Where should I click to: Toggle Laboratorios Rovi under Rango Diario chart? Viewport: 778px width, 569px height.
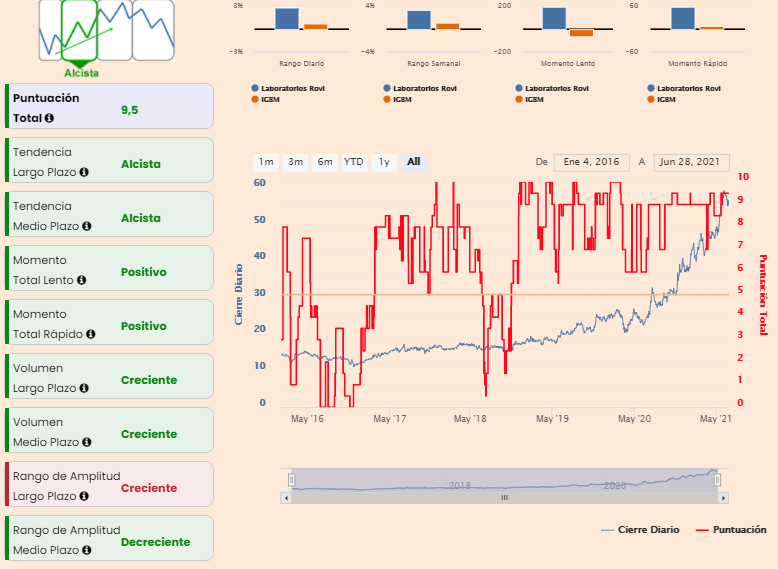(288, 88)
